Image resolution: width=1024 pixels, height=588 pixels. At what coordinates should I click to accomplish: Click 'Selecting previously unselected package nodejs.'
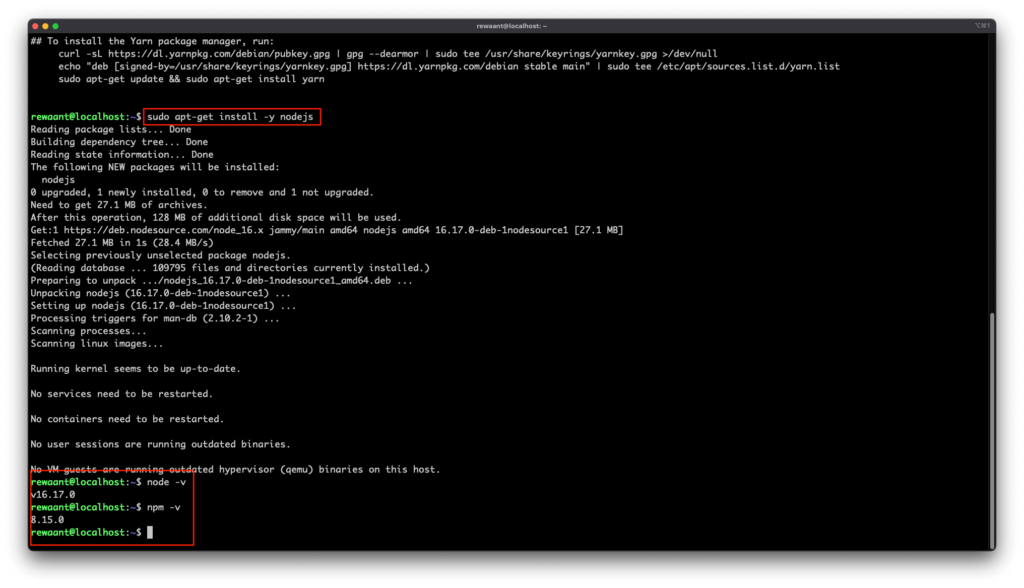click(161, 255)
